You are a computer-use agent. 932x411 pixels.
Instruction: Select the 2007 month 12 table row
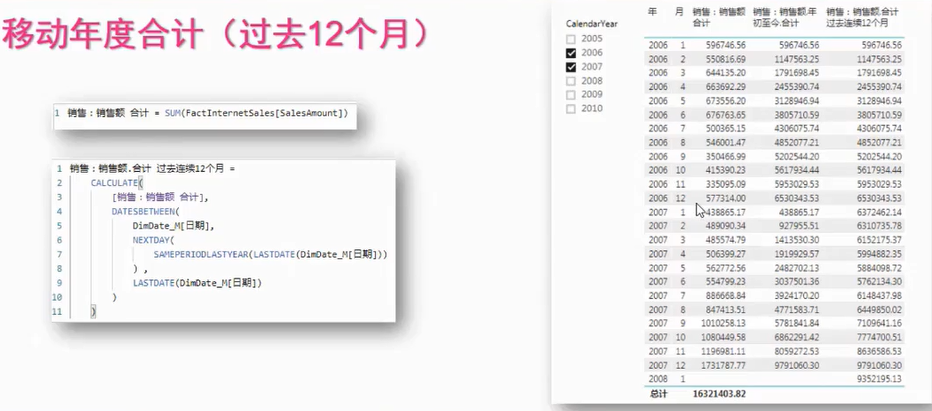pos(774,365)
